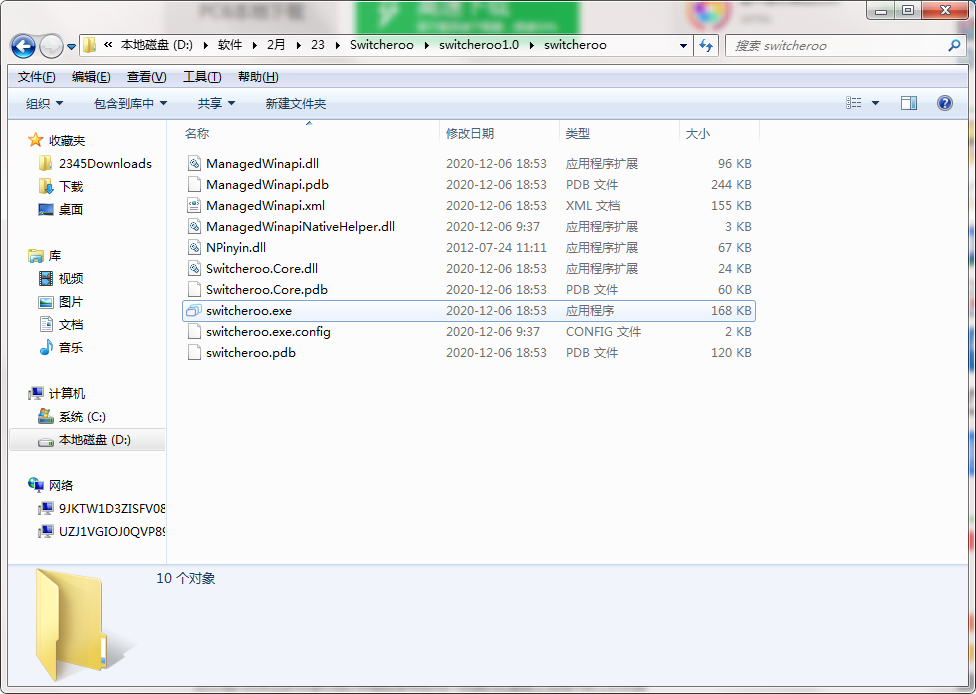The height and width of the screenshot is (694, 976).
Task: Open the 组织 dropdown
Action: pyautogui.click(x=44, y=103)
